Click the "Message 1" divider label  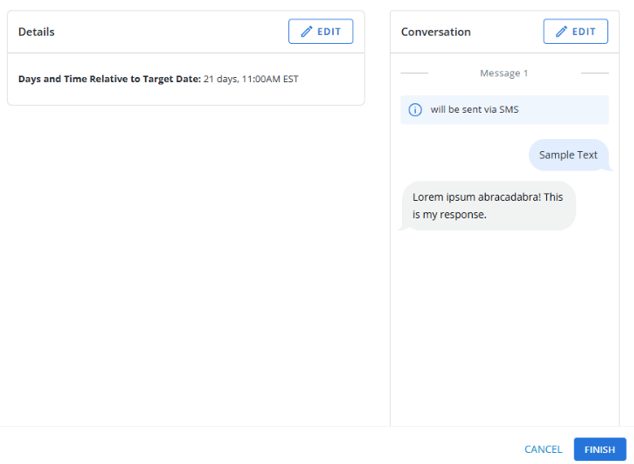tap(504, 73)
